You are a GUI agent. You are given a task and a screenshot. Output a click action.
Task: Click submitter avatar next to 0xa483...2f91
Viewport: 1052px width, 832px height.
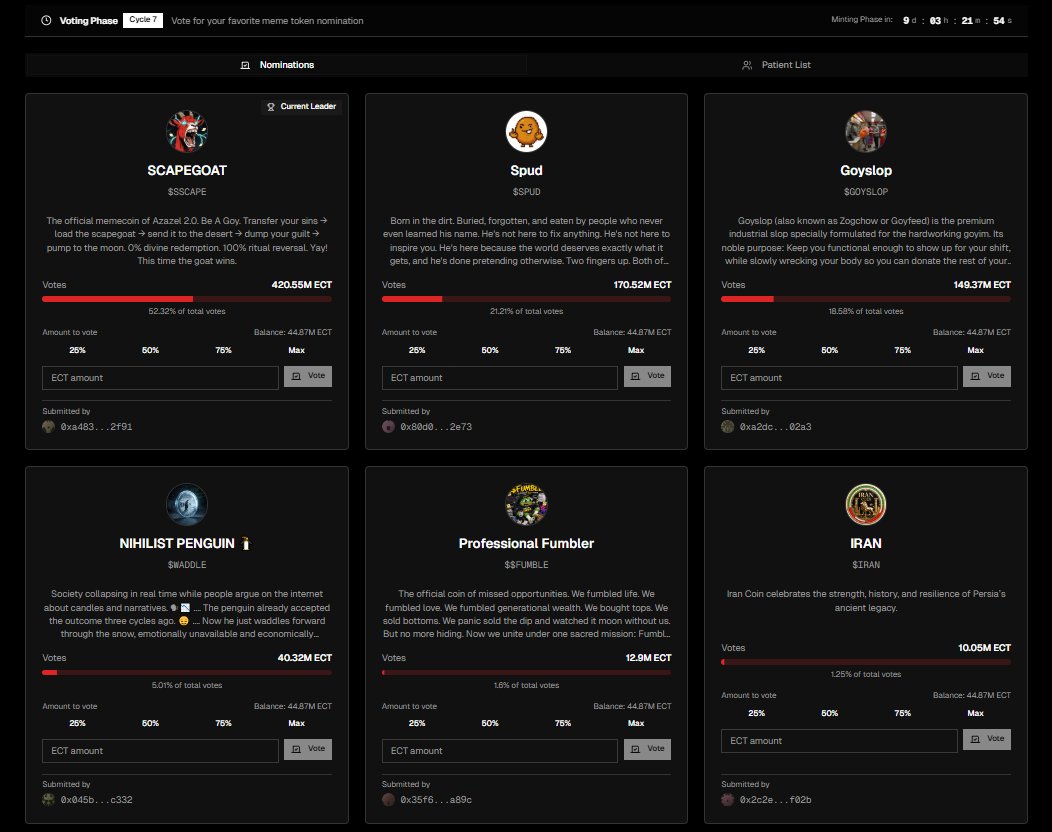(x=48, y=427)
